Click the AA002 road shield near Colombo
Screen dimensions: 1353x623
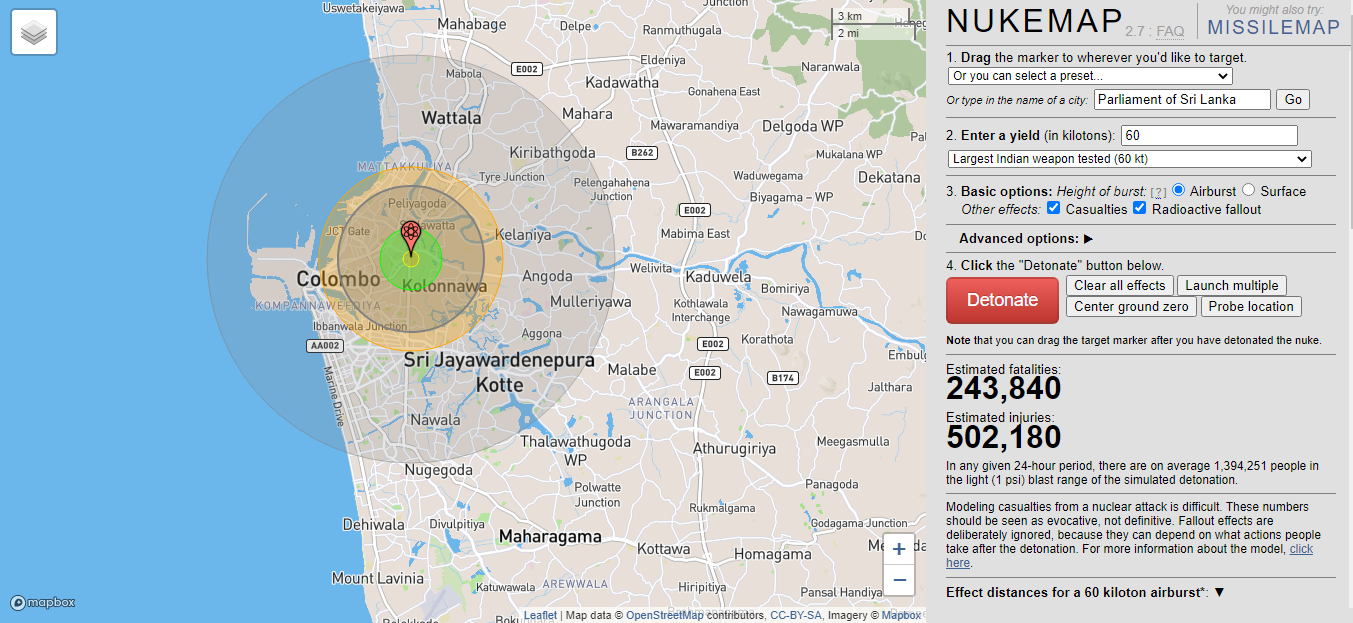point(326,345)
